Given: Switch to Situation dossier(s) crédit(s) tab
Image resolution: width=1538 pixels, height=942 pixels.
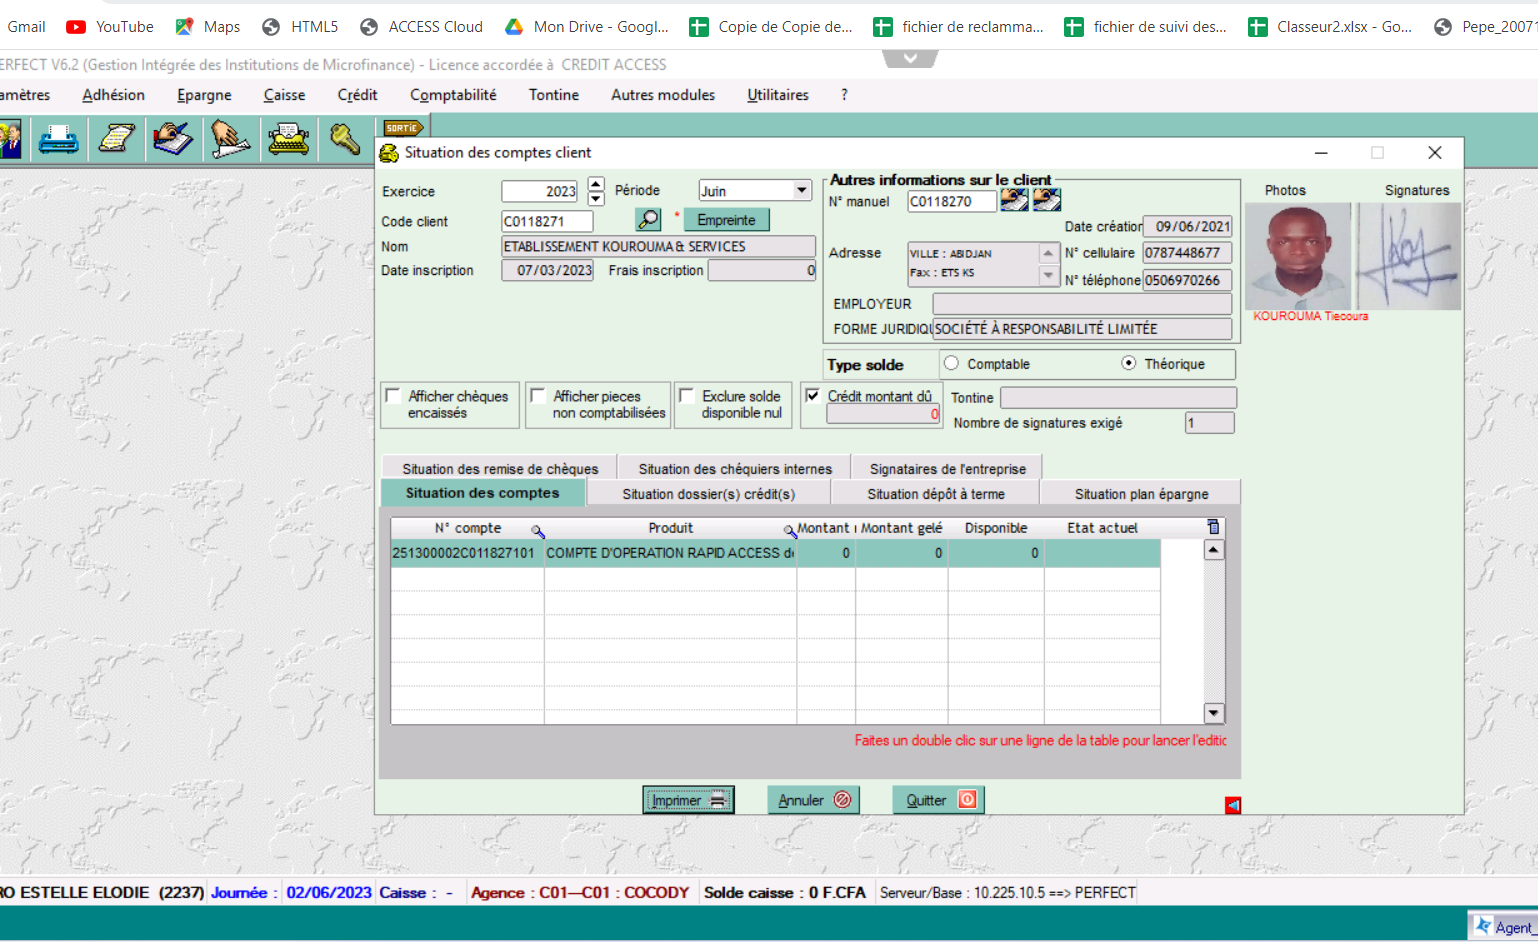Looking at the screenshot, I should tap(708, 494).
